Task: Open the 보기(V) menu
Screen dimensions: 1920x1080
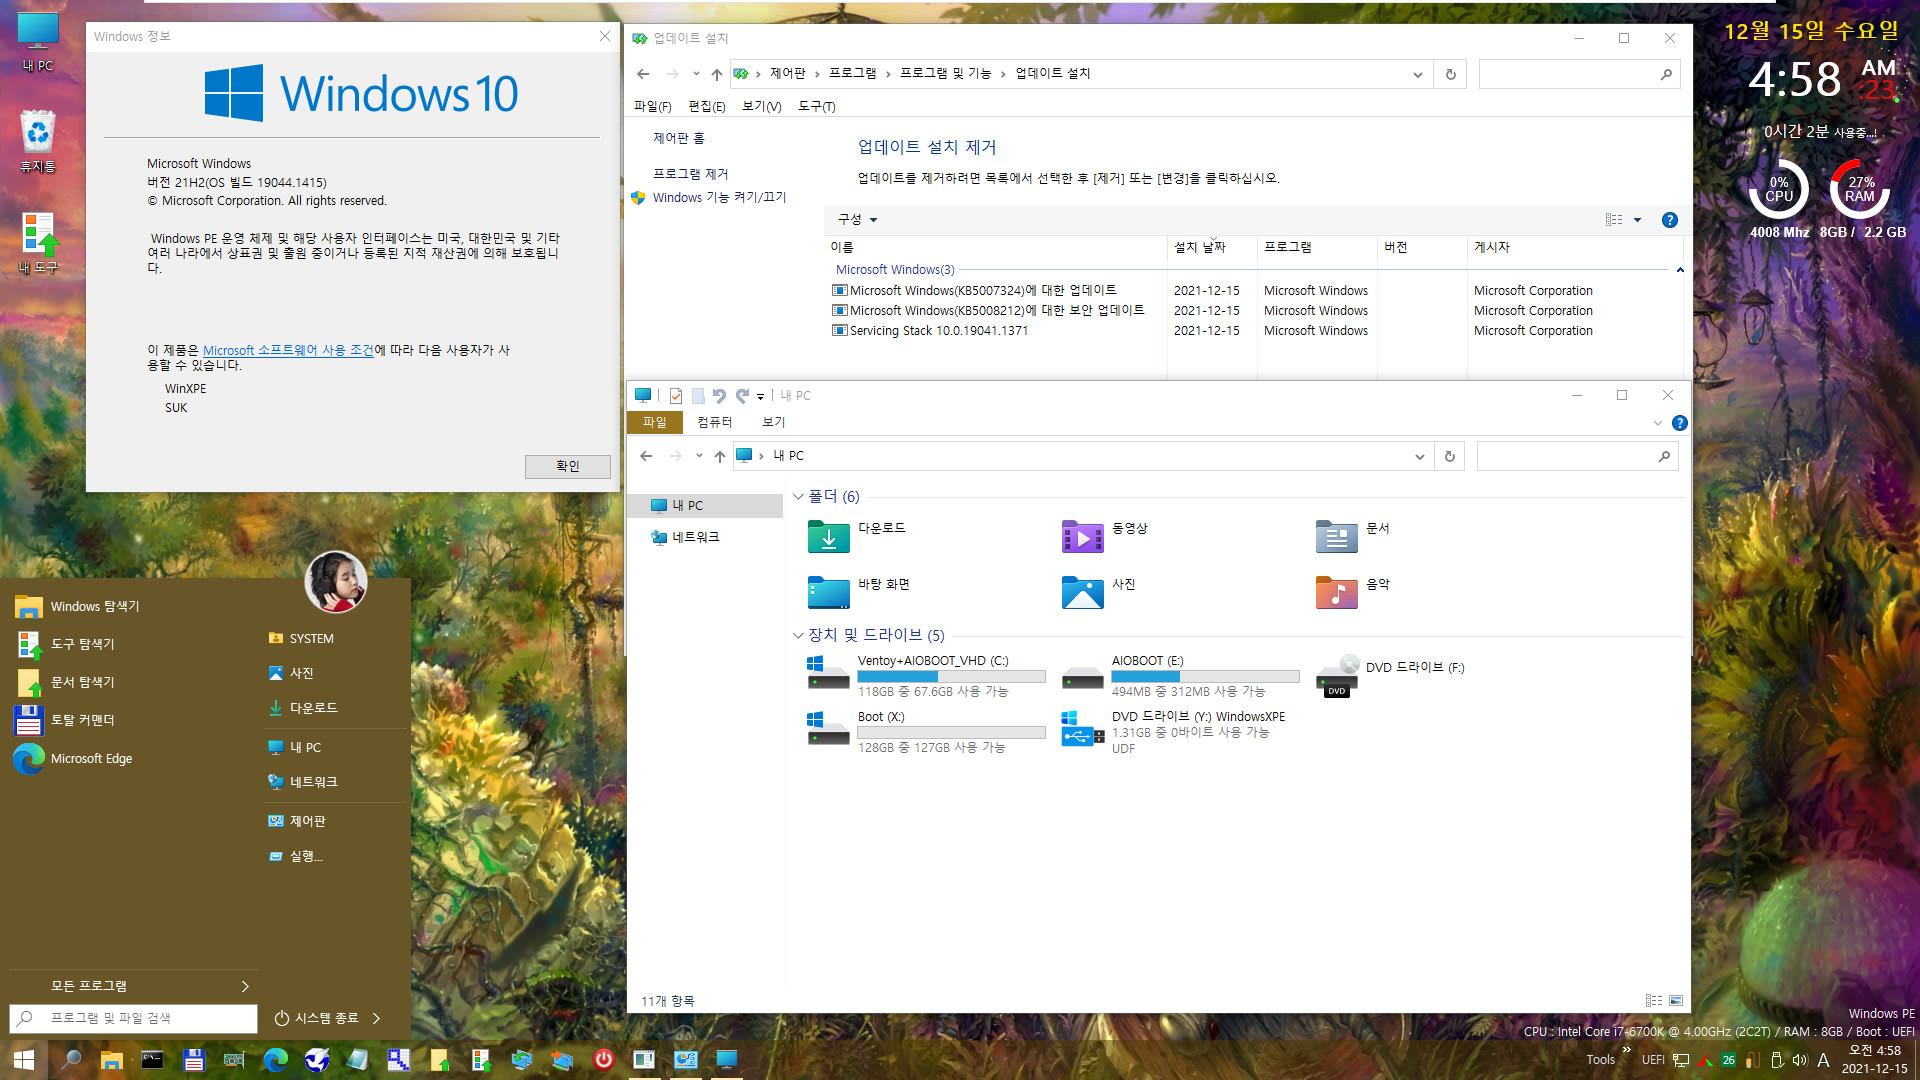Action: pos(761,106)
